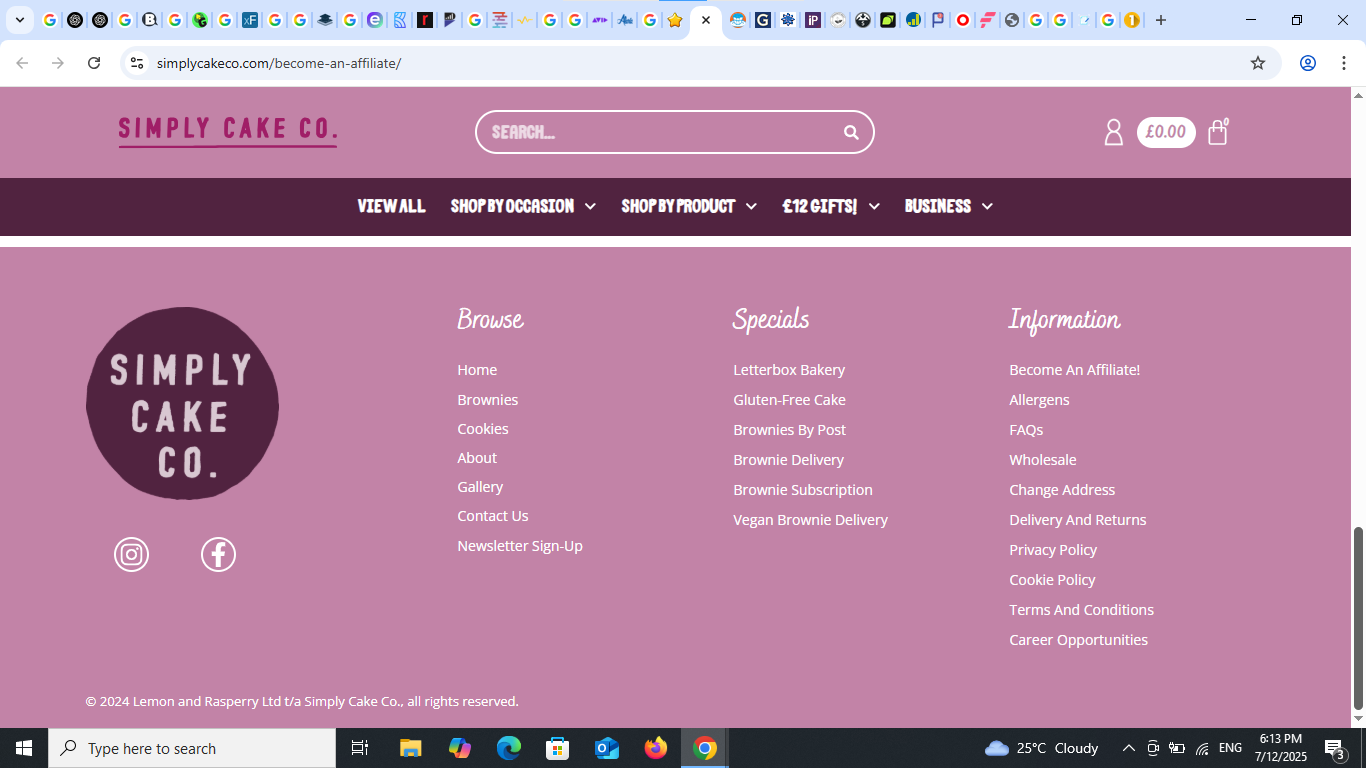Viewport: 1366px width, 768px height.
Task: Open Career Opportunities link
Action: 1079,640
